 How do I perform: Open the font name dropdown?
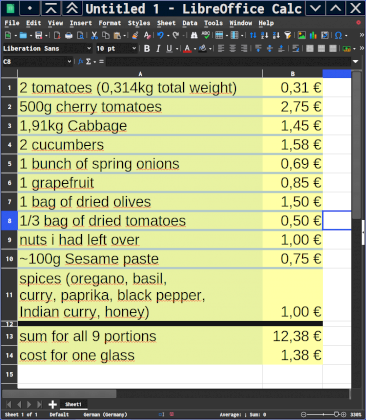tap(89, 49)
